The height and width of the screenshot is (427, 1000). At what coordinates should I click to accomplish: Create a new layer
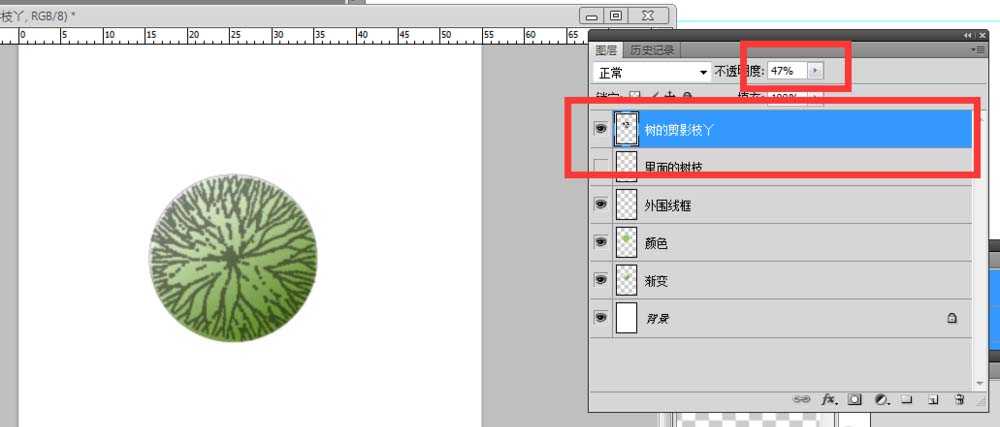(933, 400)
